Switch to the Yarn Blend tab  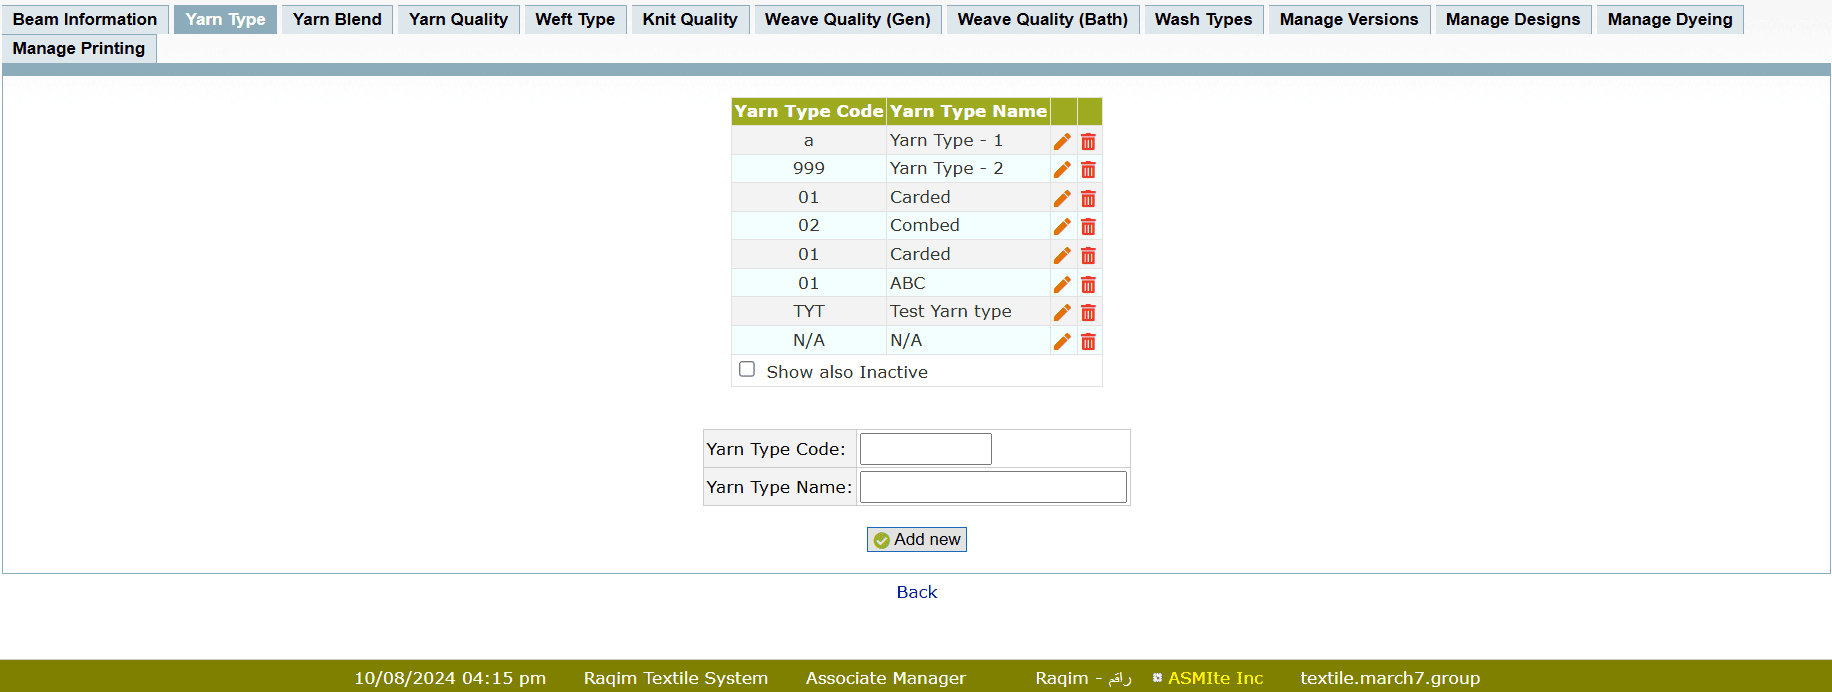click(x=337, y=19)
